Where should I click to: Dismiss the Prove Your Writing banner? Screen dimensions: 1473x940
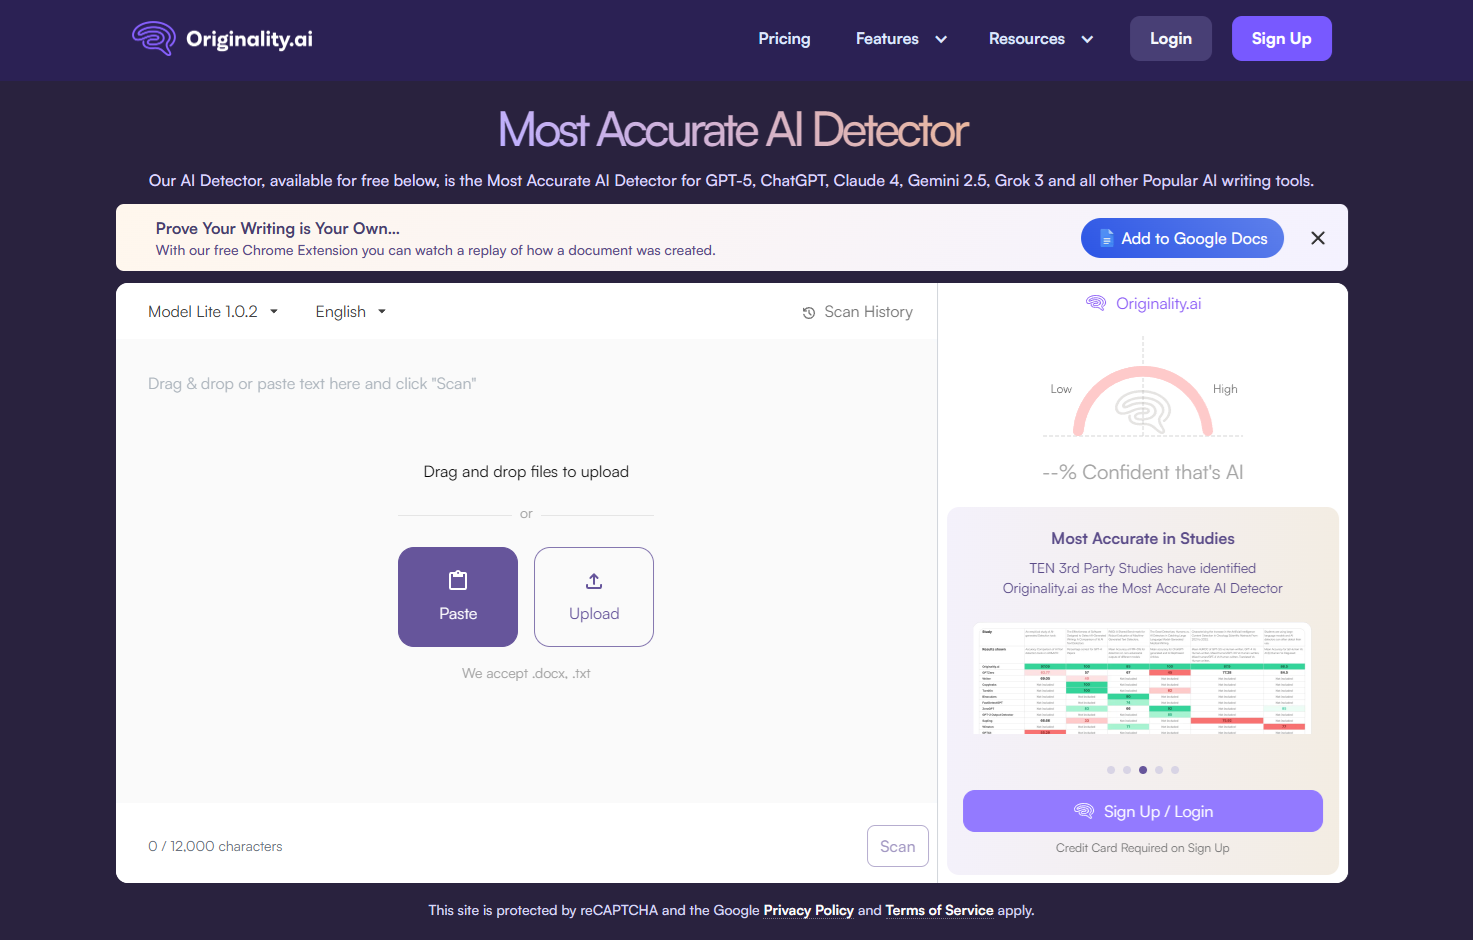pos(1318,238)
